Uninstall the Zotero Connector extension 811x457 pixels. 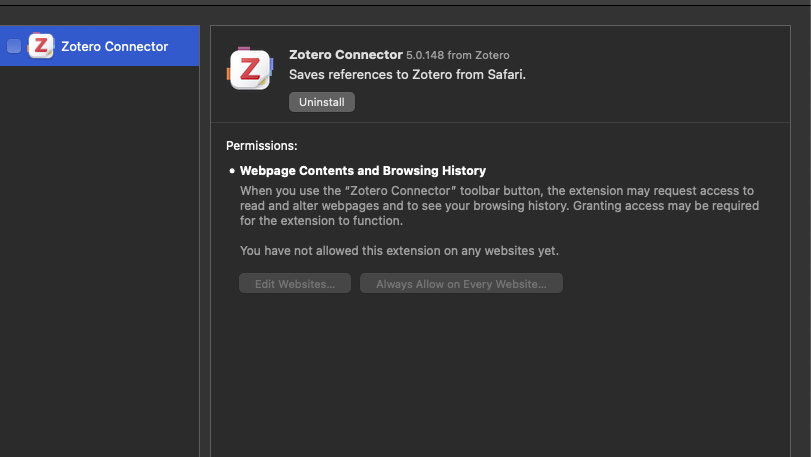(x=322, y=102)
